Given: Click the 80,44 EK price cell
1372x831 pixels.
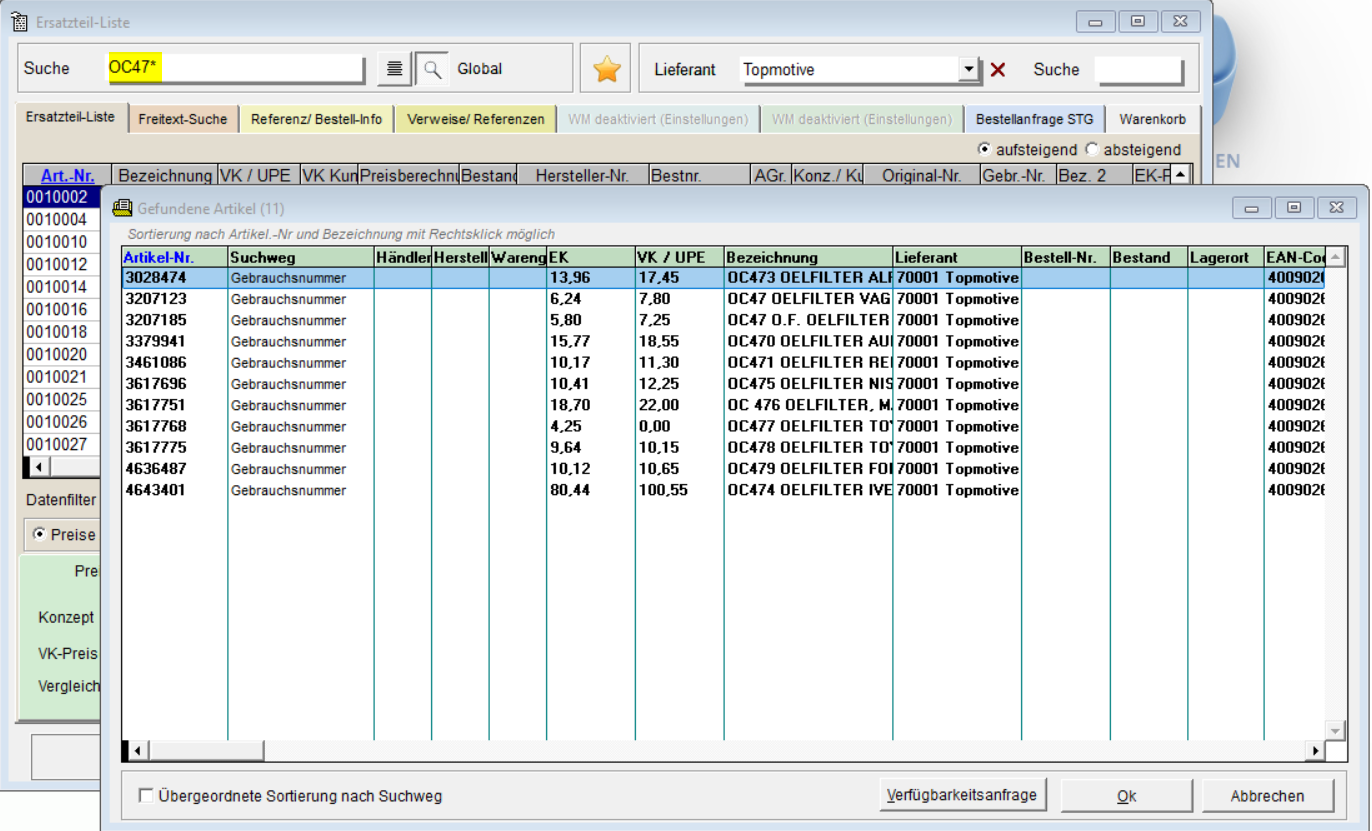Looking at the screenshot, I should 591,490.
